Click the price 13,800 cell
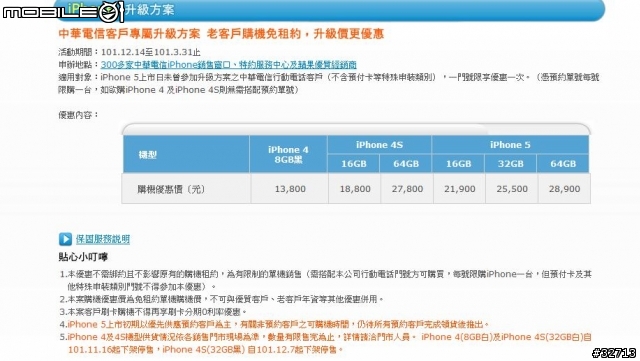The image size is (640, 361). [x=290, y=189]
